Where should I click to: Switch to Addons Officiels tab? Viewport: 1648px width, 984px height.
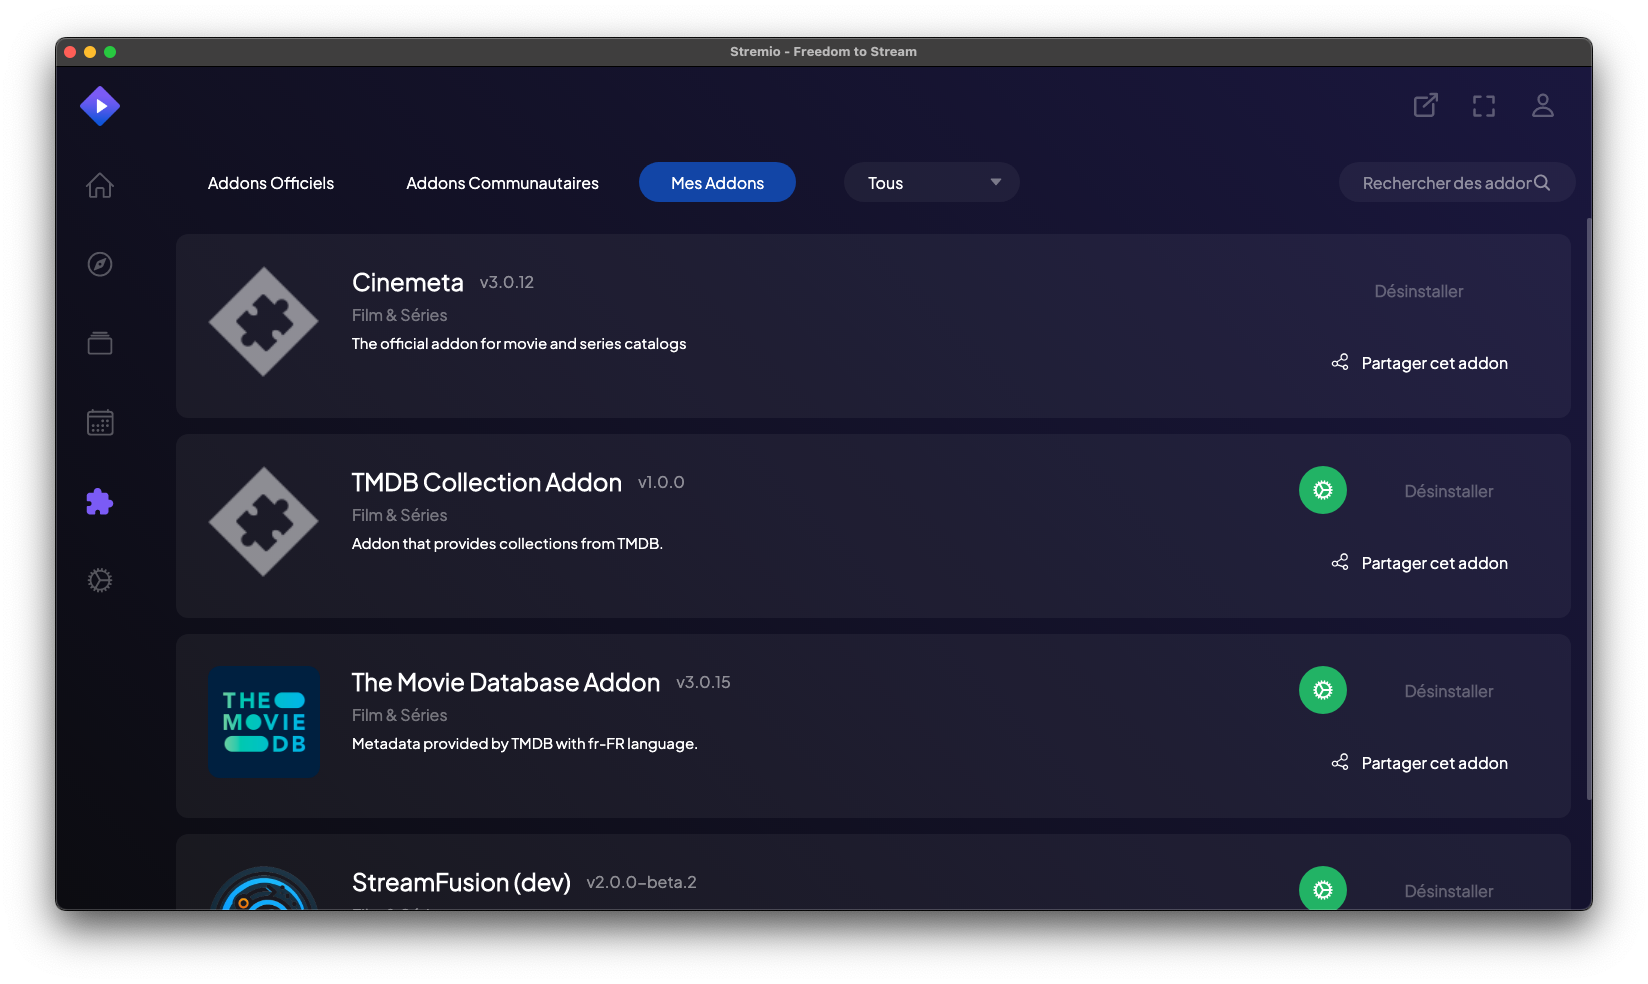coord(271,183)
